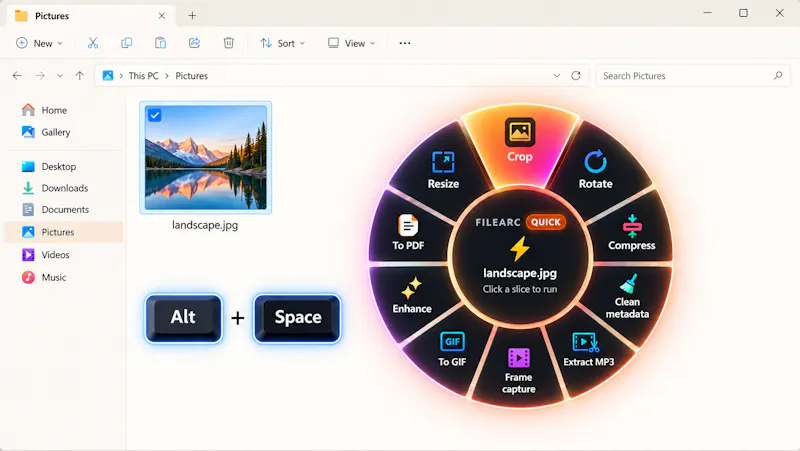Click landscape.jpg text in wheel center

[x=520, y=273]
